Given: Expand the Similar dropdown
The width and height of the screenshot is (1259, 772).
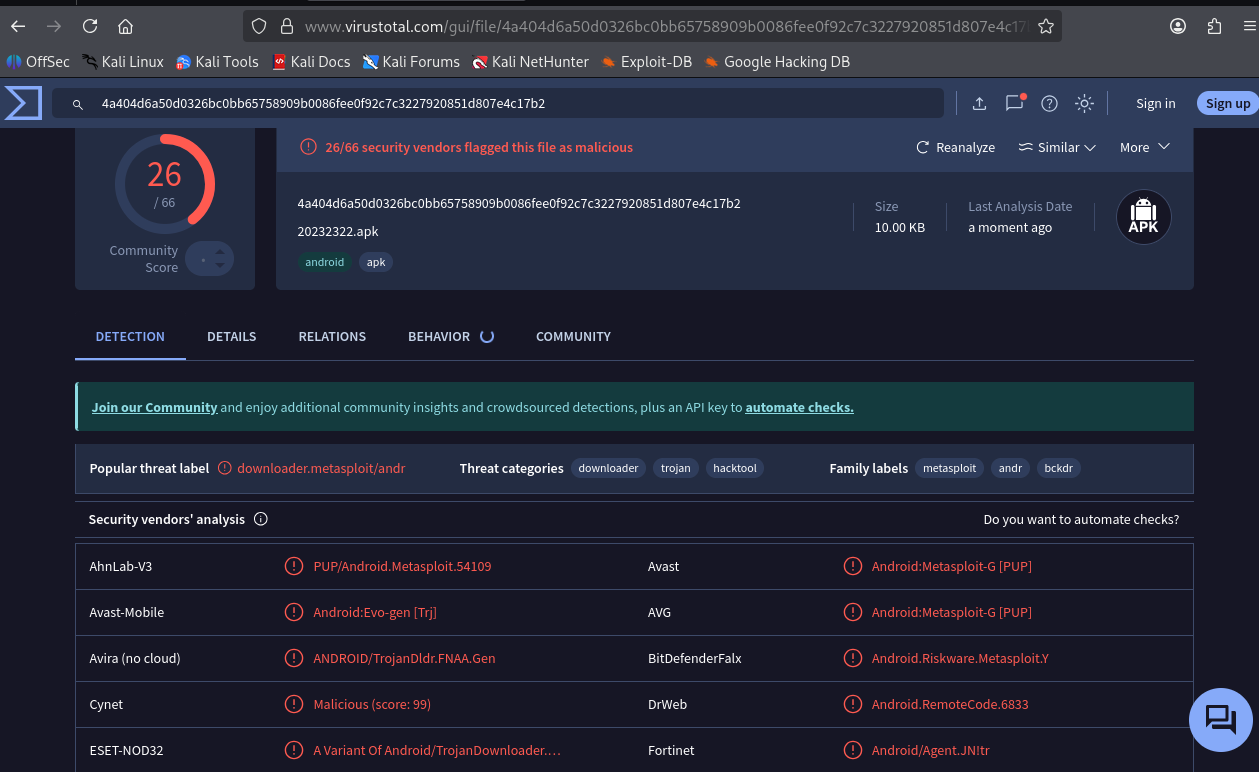Looking at the screenshot, I should click(x=1057, y=147).
